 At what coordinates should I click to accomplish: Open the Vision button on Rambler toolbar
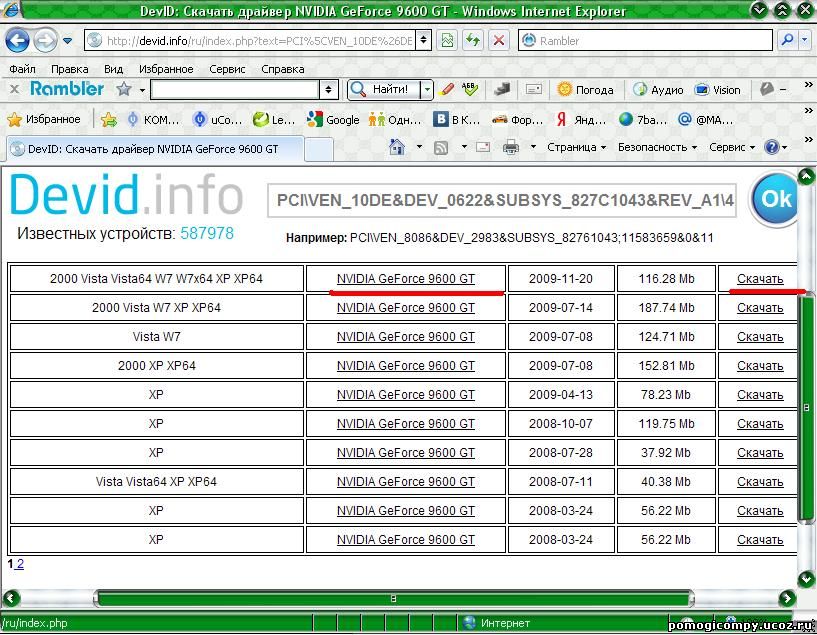coord(717,90)
